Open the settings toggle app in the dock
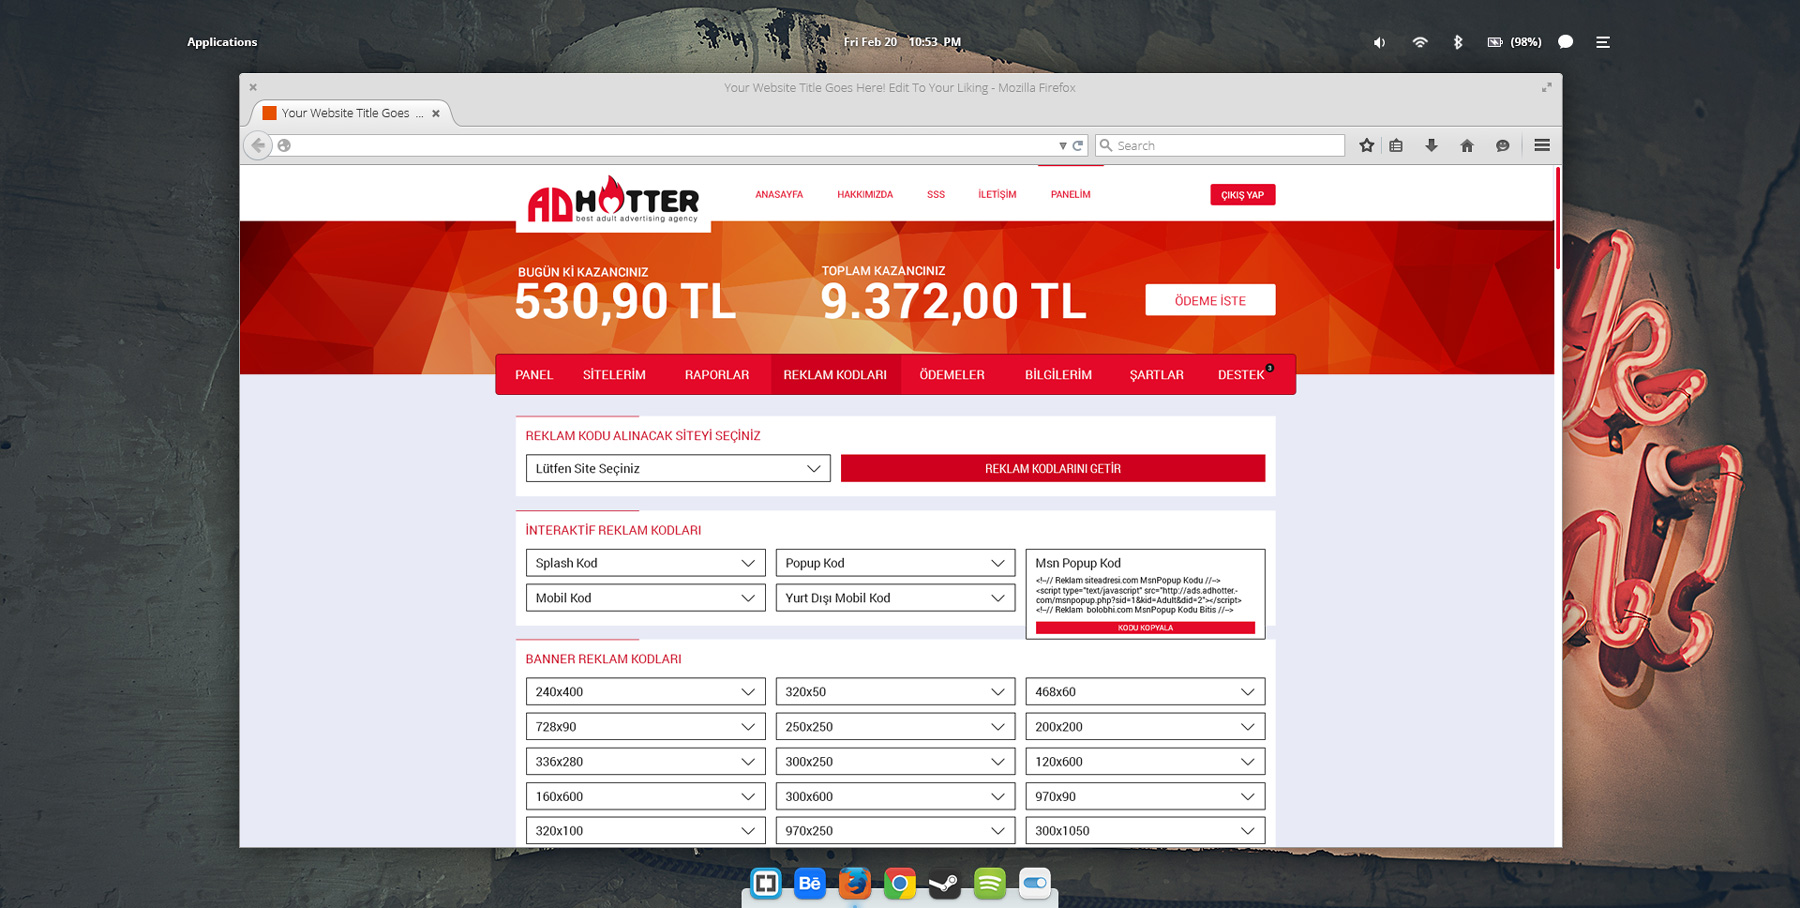The height and width of the screenshot is (908, 1800). [x=1035, y=883]
